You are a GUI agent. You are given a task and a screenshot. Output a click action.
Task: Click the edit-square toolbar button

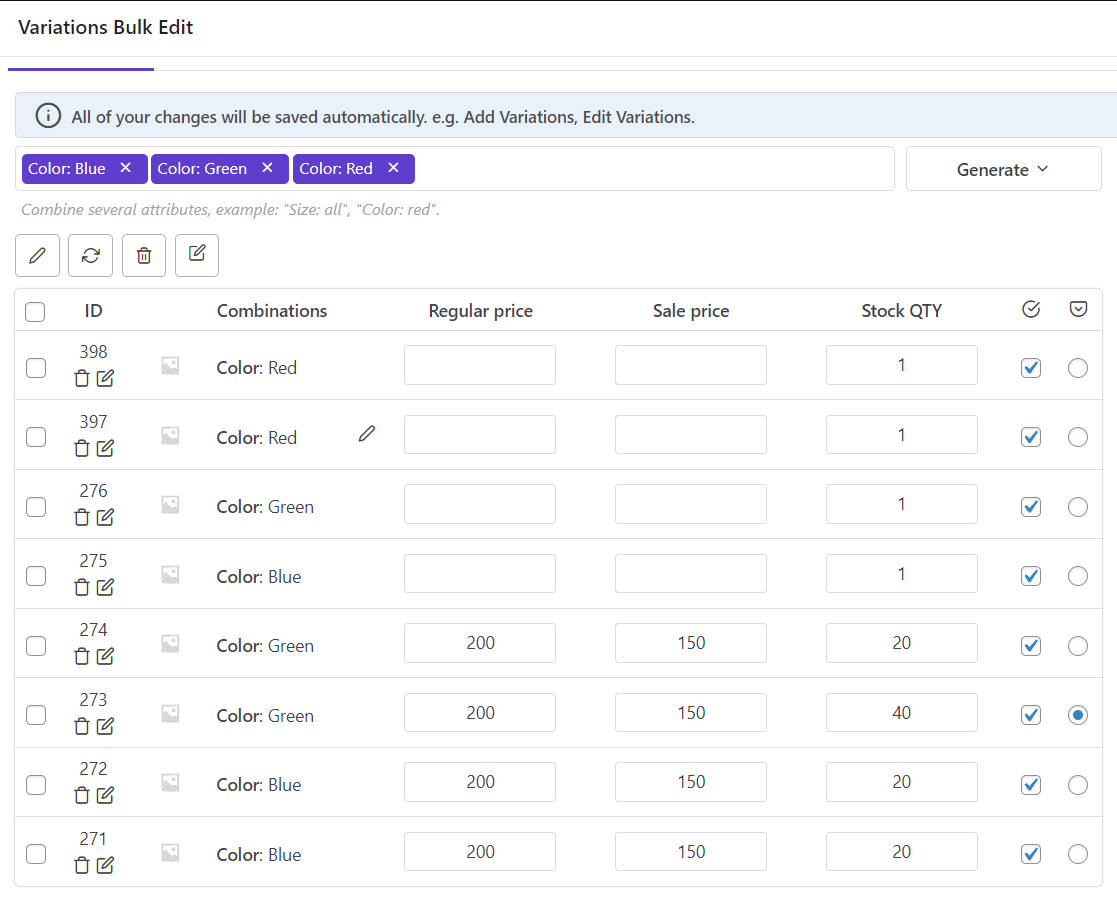tap(197, 255)
